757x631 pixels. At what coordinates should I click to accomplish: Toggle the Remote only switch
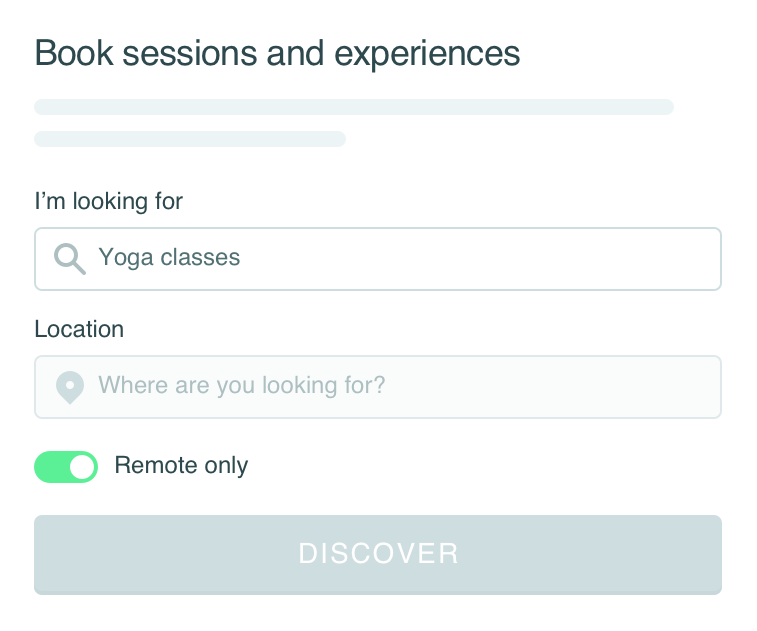(66, 466)
